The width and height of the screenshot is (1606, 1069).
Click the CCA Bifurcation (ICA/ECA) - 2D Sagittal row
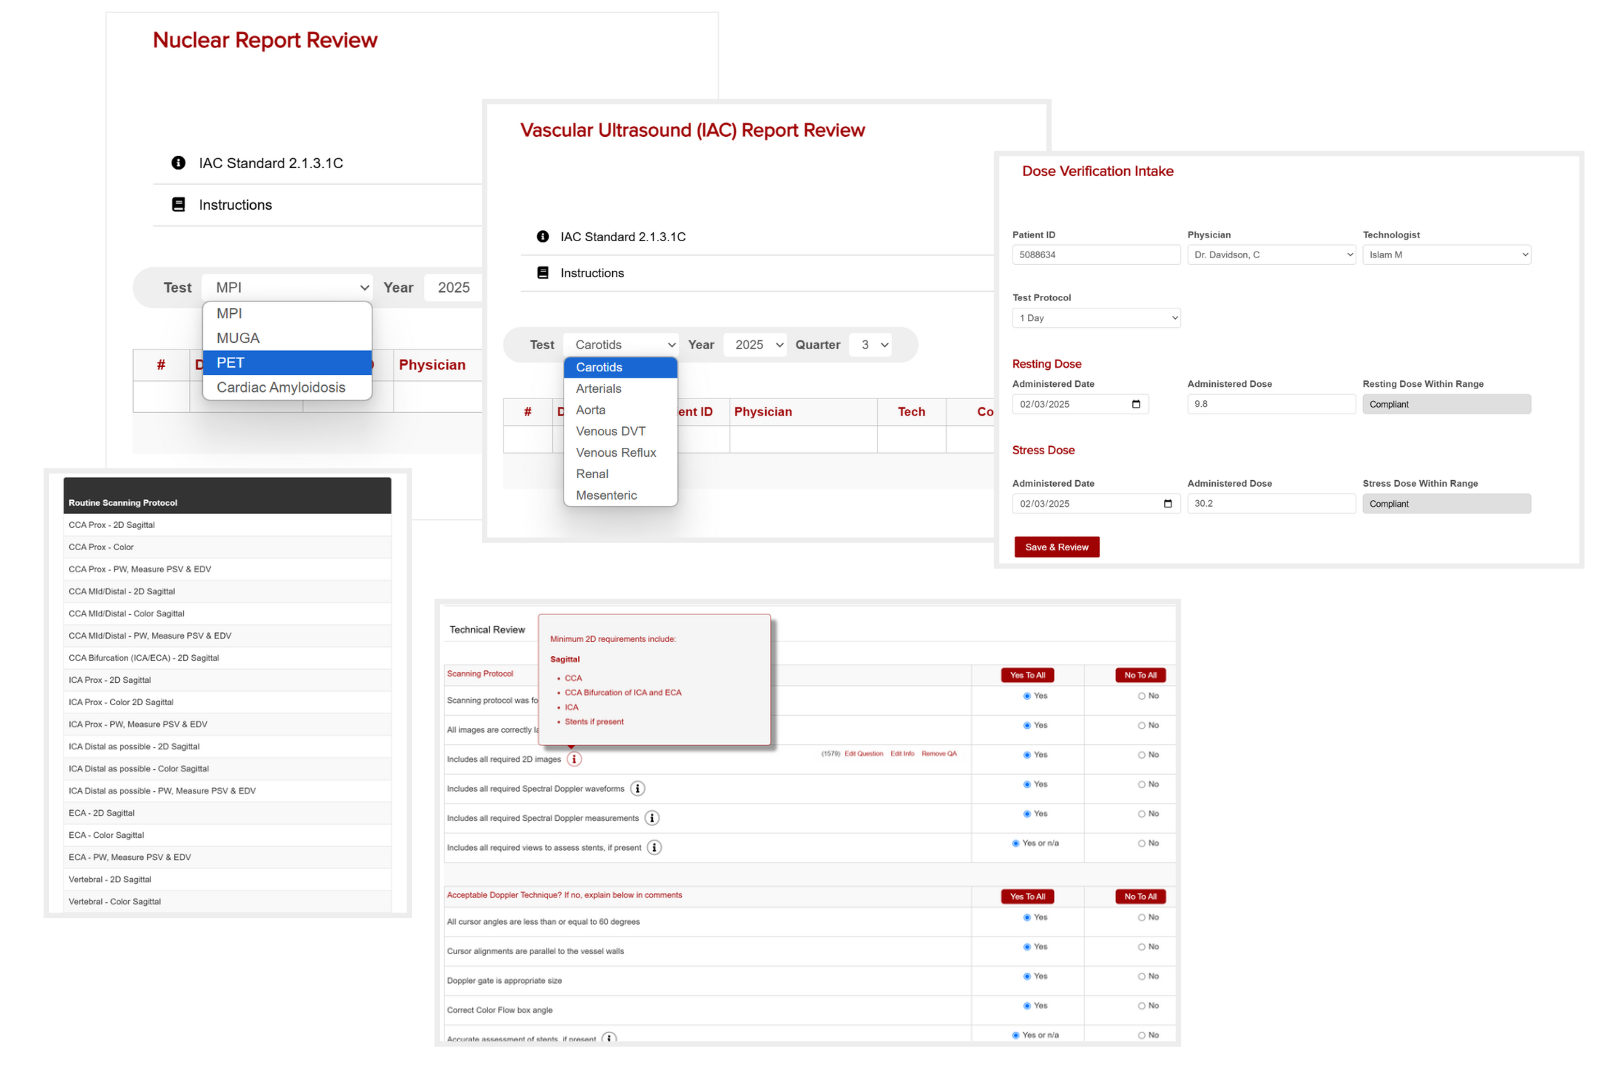tap(228, 658)
